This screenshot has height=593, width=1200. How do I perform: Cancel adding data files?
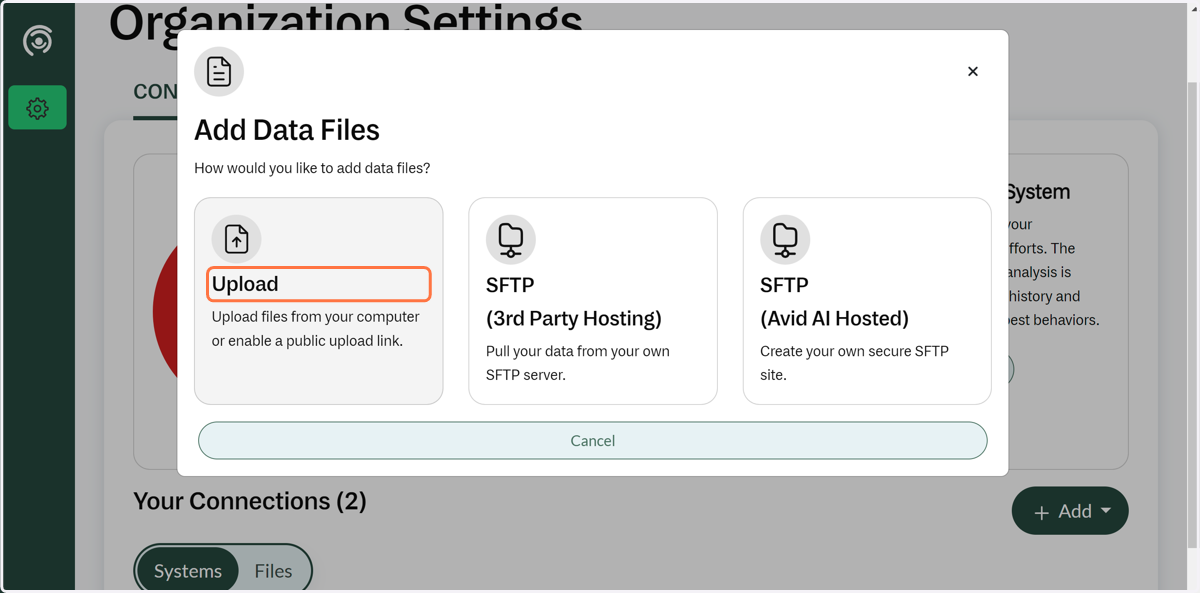(593, 441)
